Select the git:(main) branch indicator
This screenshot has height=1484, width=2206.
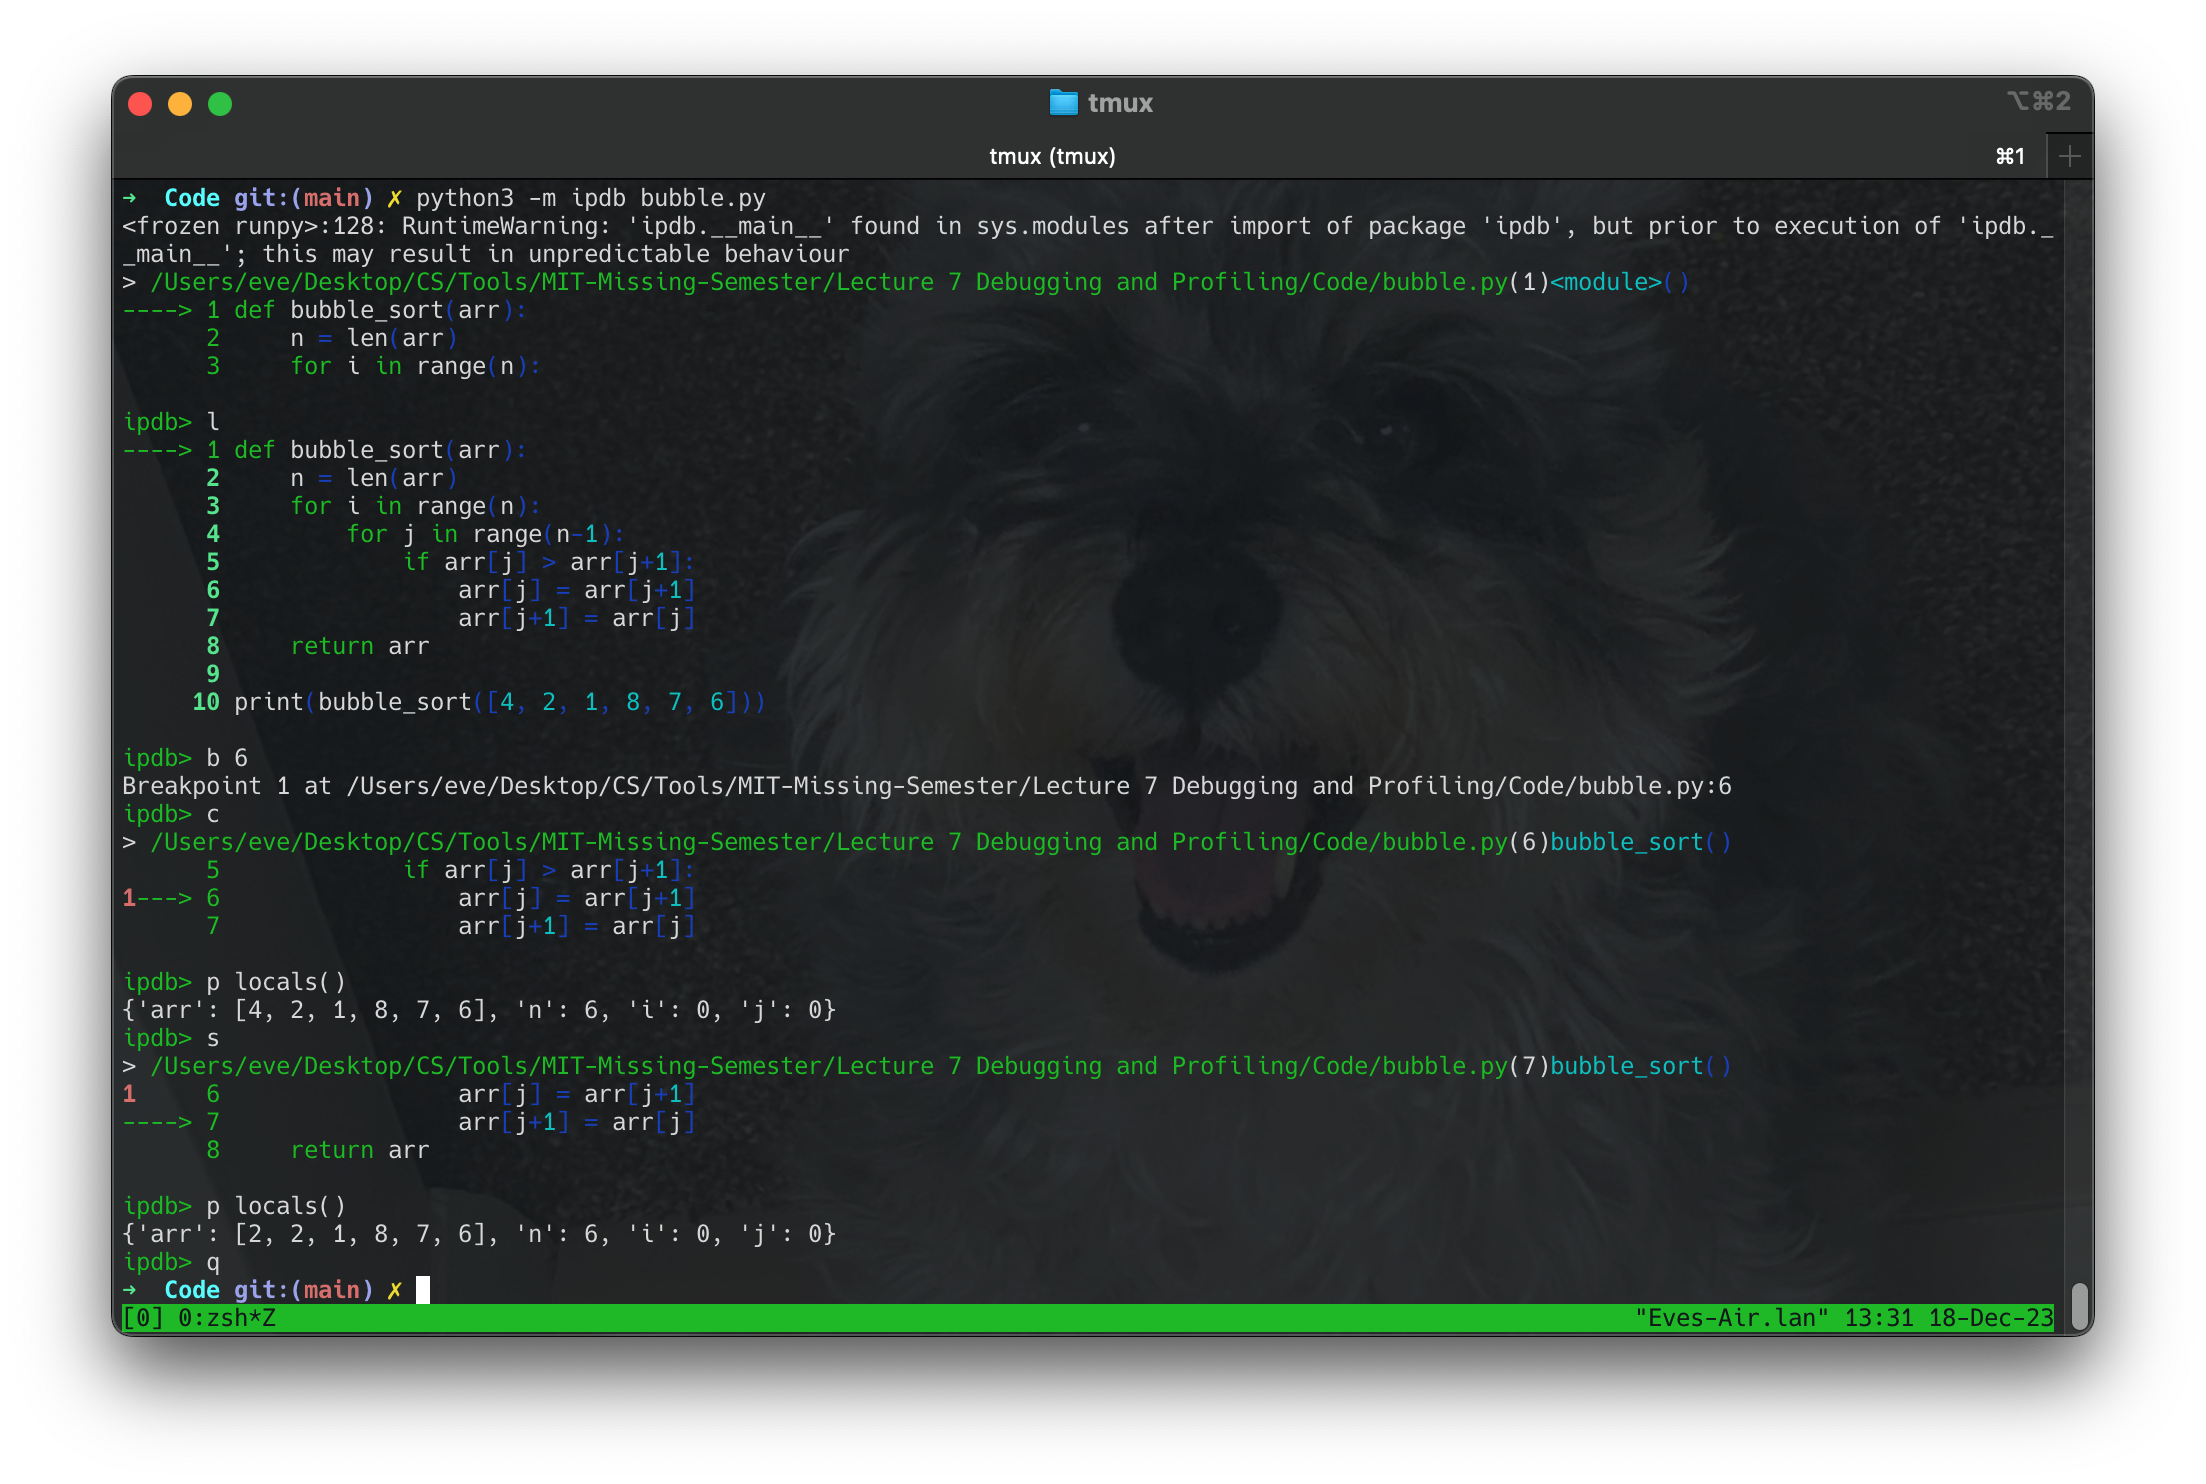point(302,197)
